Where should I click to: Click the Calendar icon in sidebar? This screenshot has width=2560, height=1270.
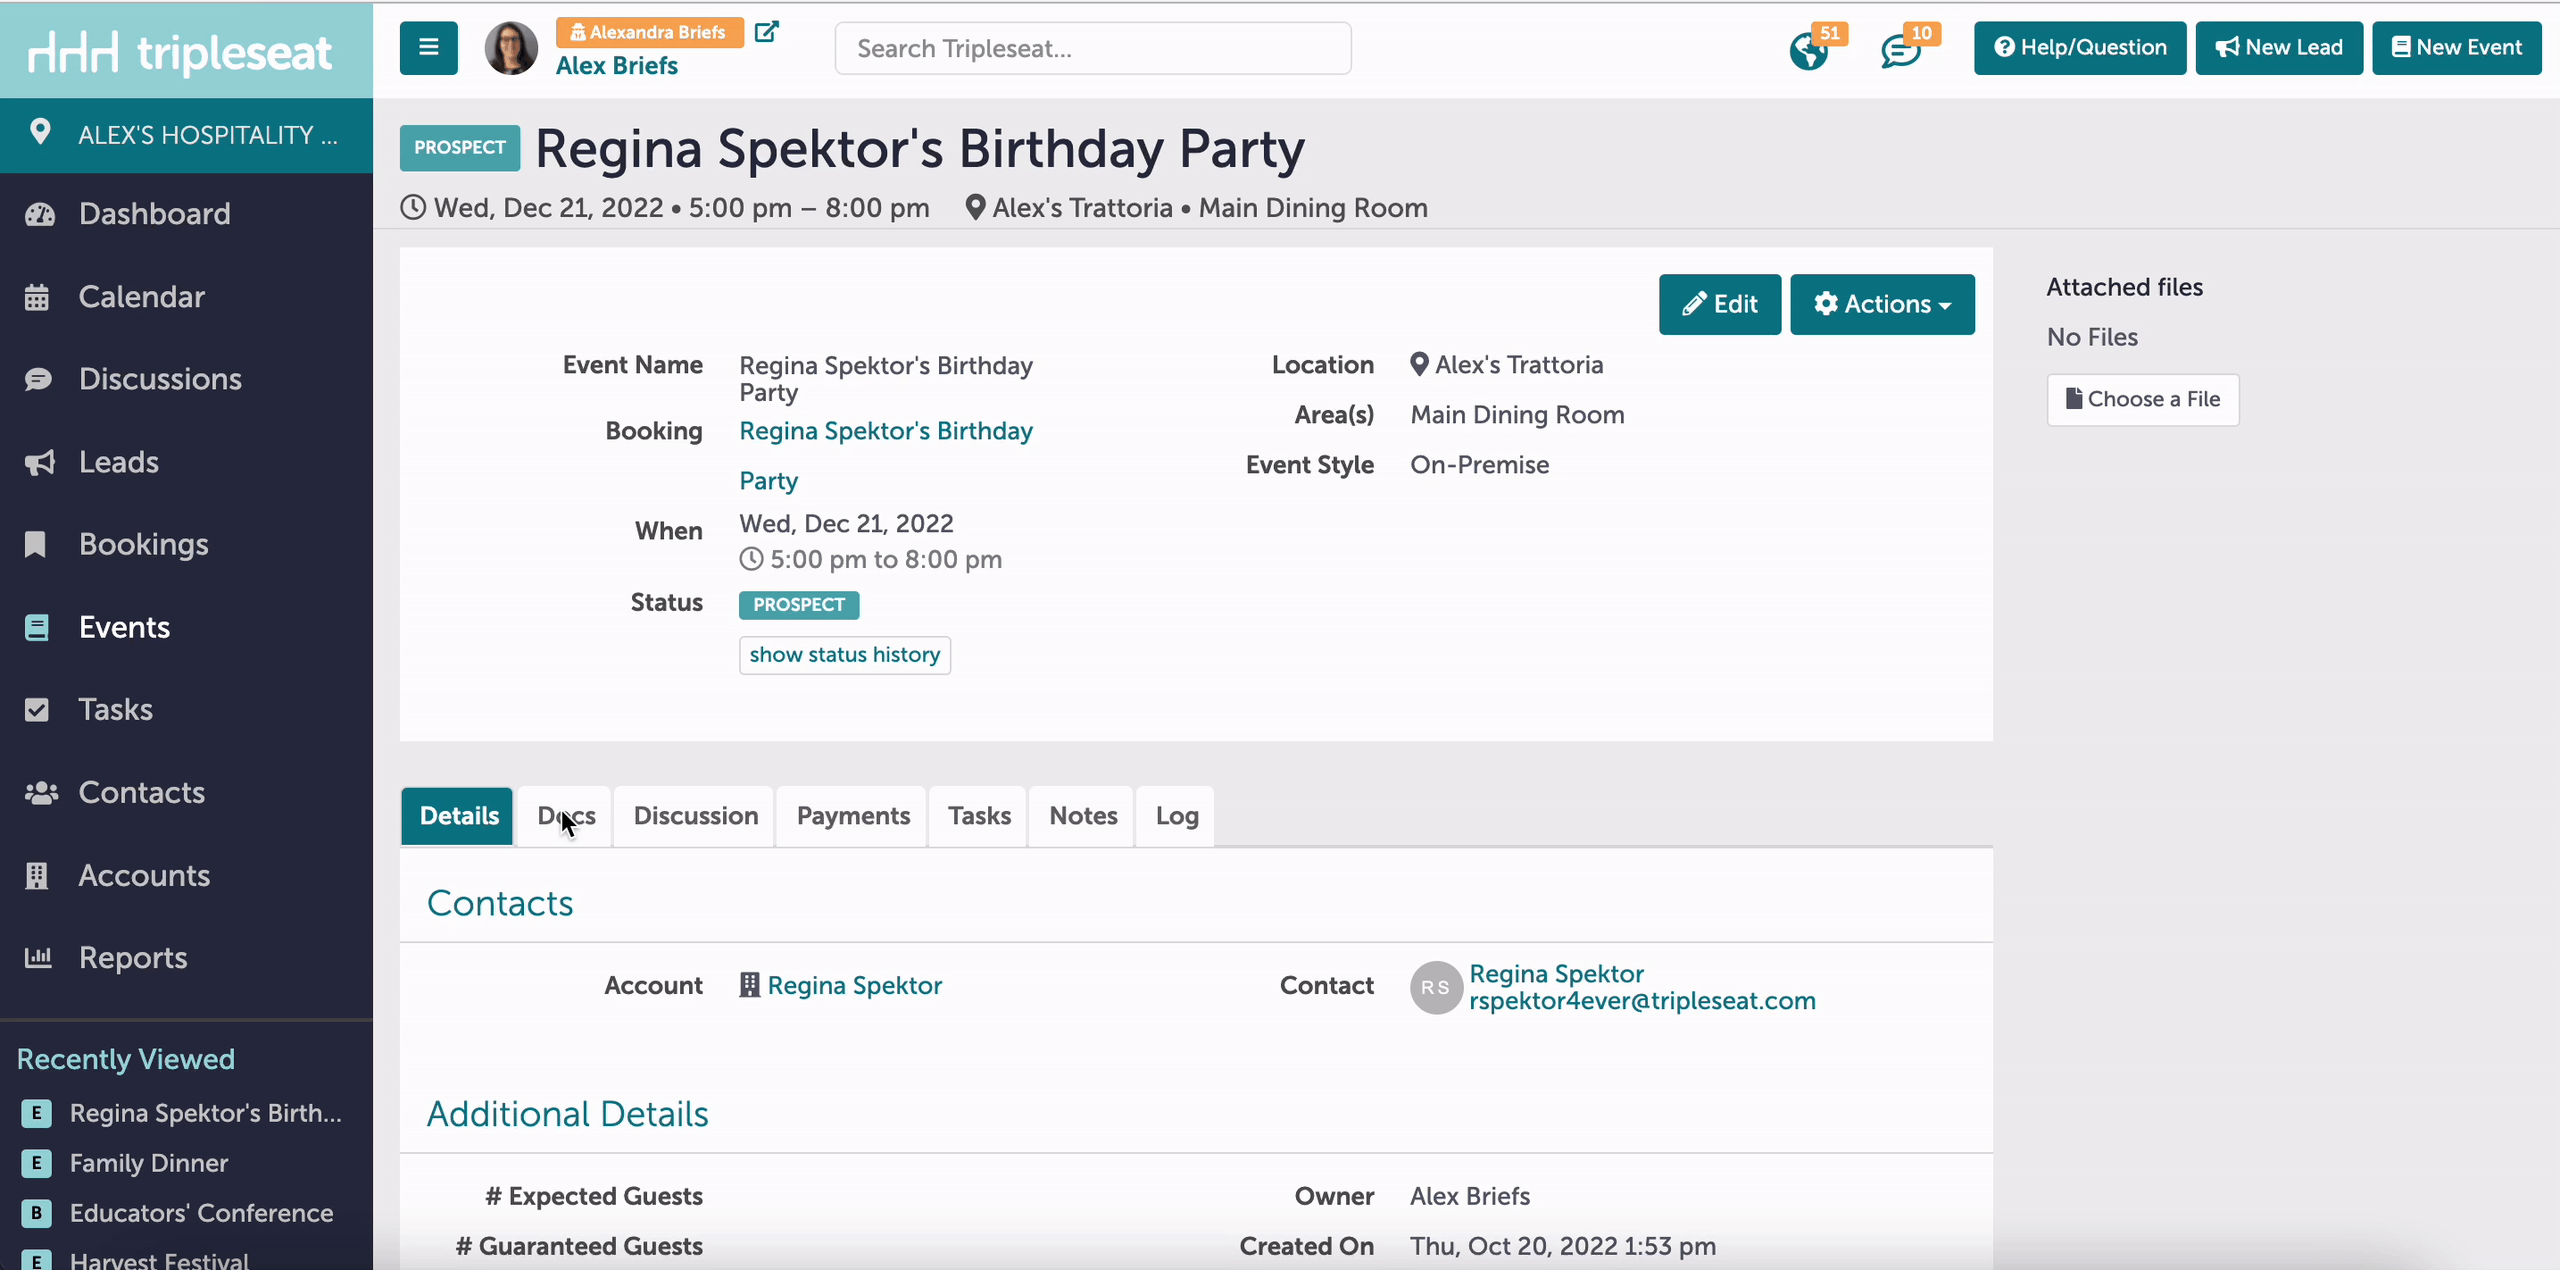click(x=37, y=297)
